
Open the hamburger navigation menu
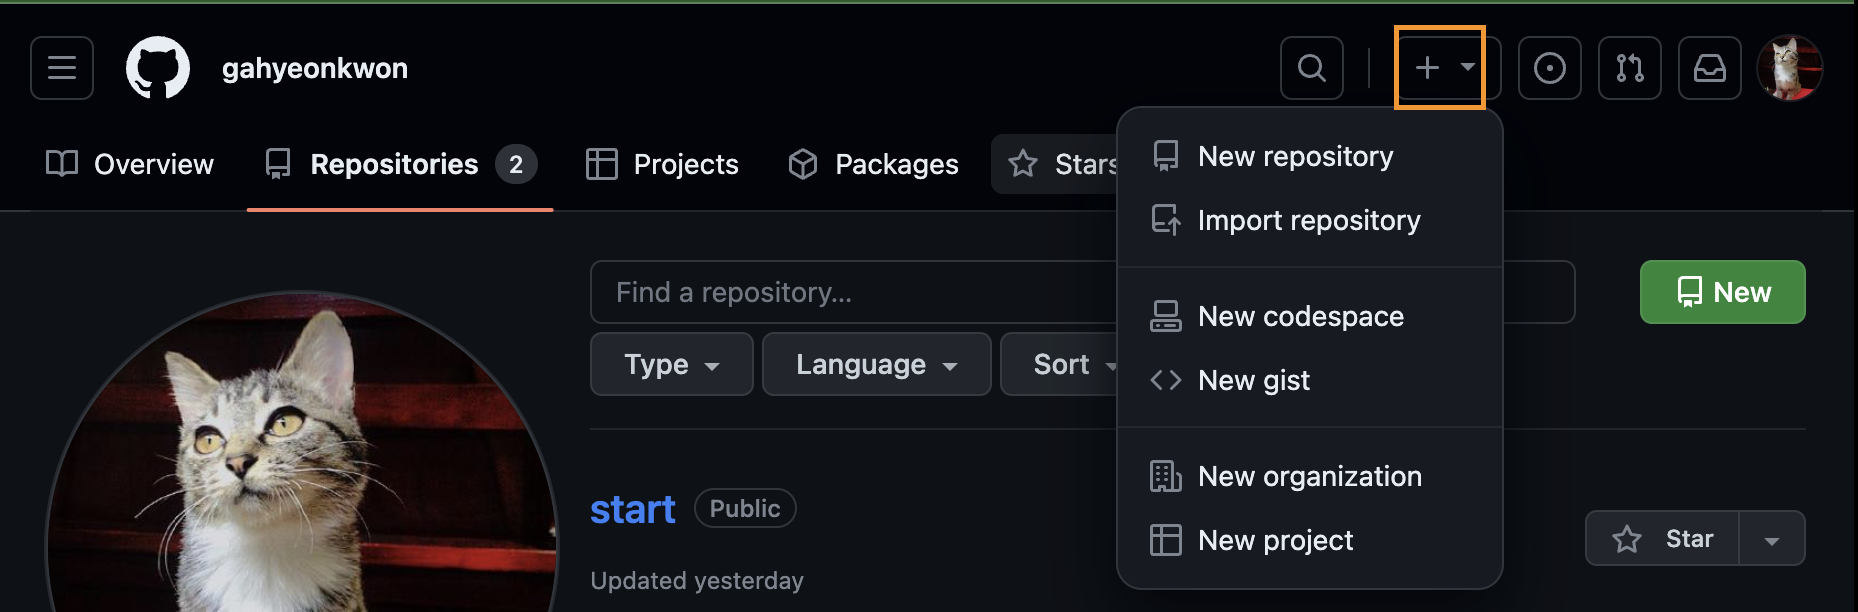pyautogui.click(x=62, y=68)
